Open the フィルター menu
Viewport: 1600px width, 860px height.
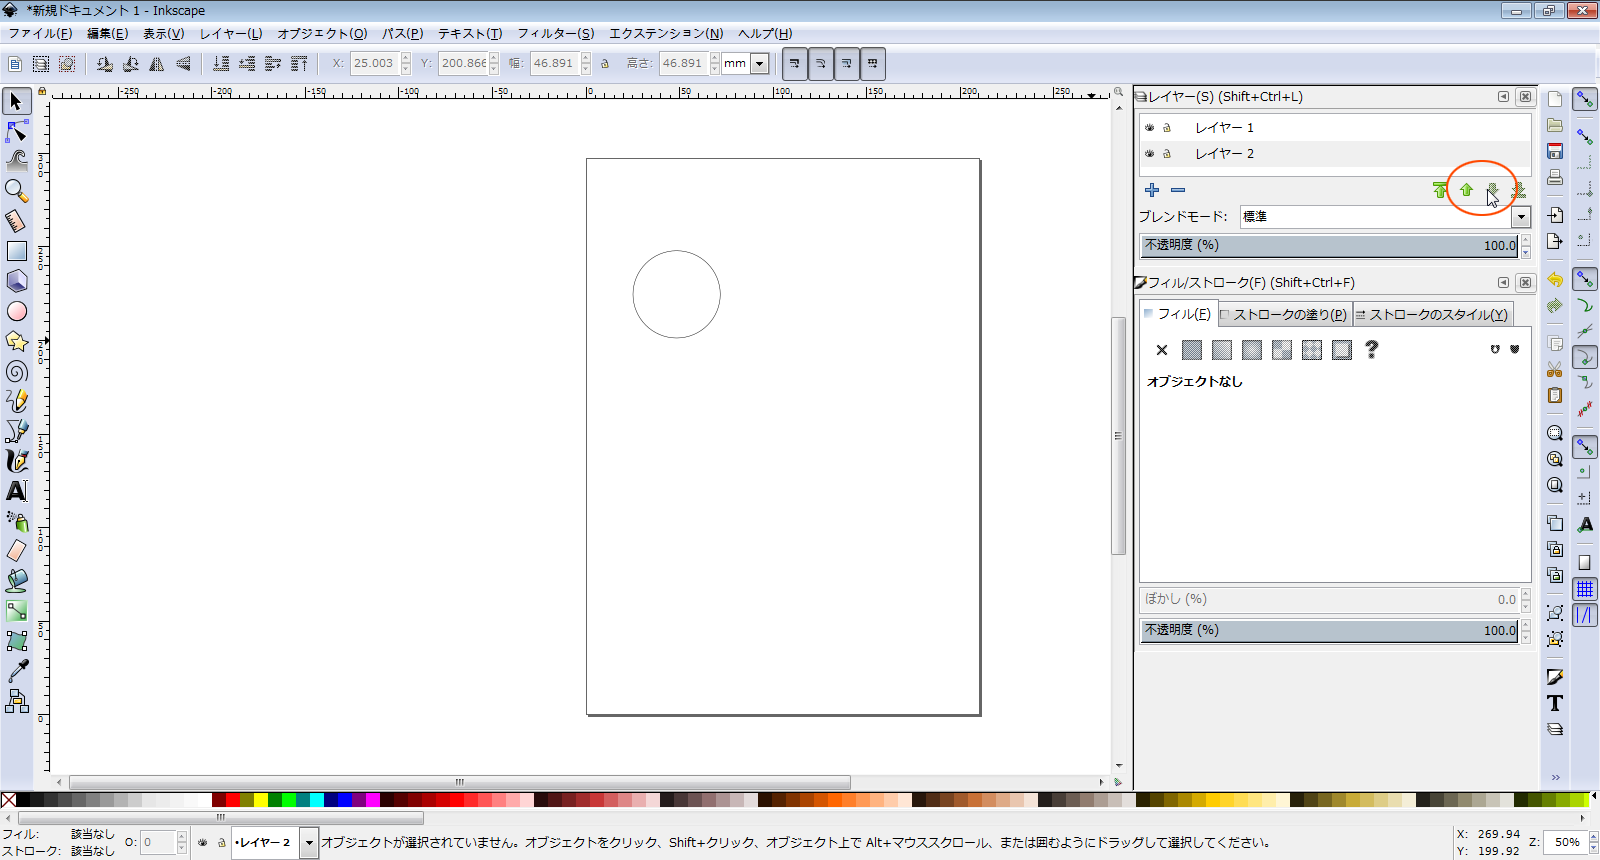555,33
